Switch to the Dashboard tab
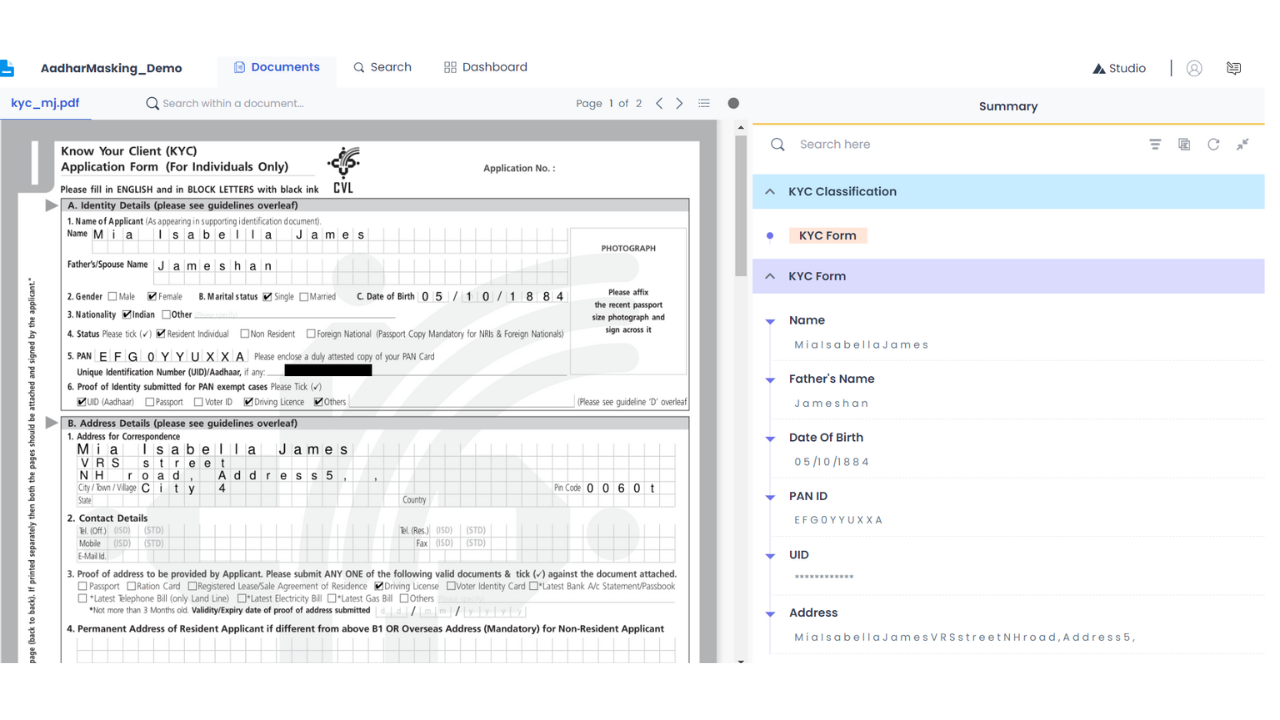This screenshot has width=1280, height=720. [x=486, y=67]
